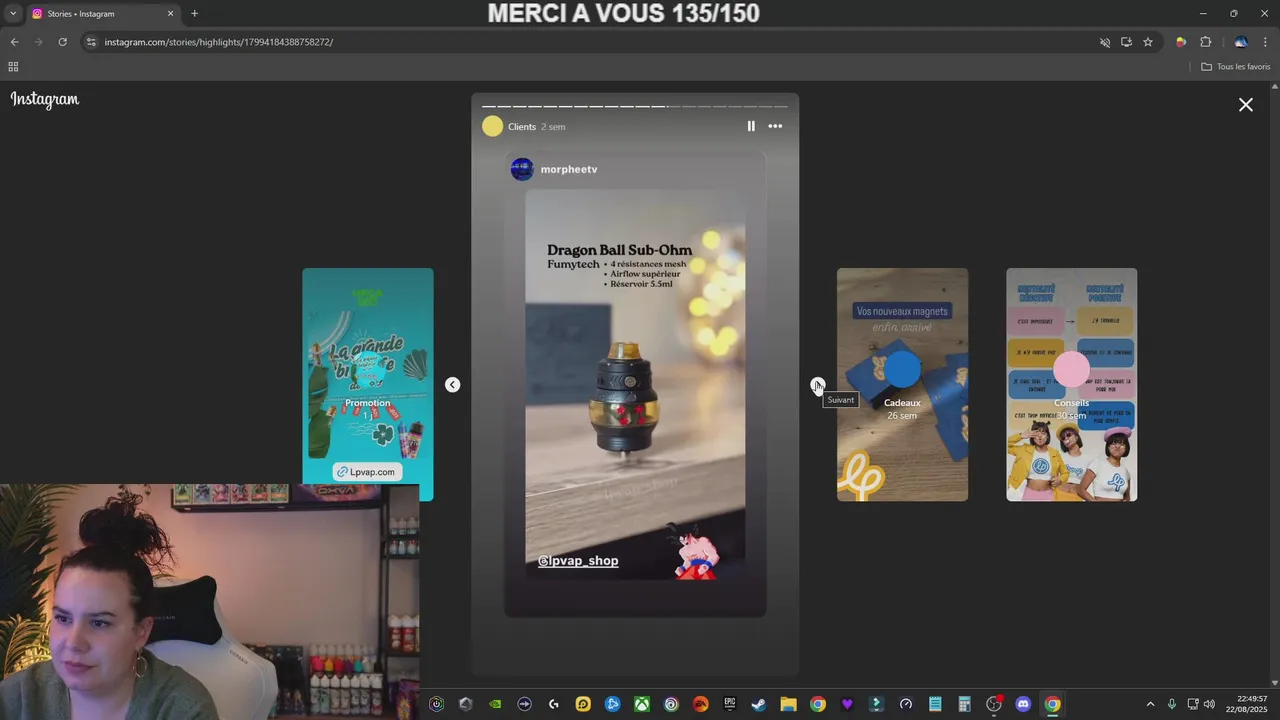Screen dimensions: 1280x720
Task: Open the tab search dropdown arrow
Action: 12,14
